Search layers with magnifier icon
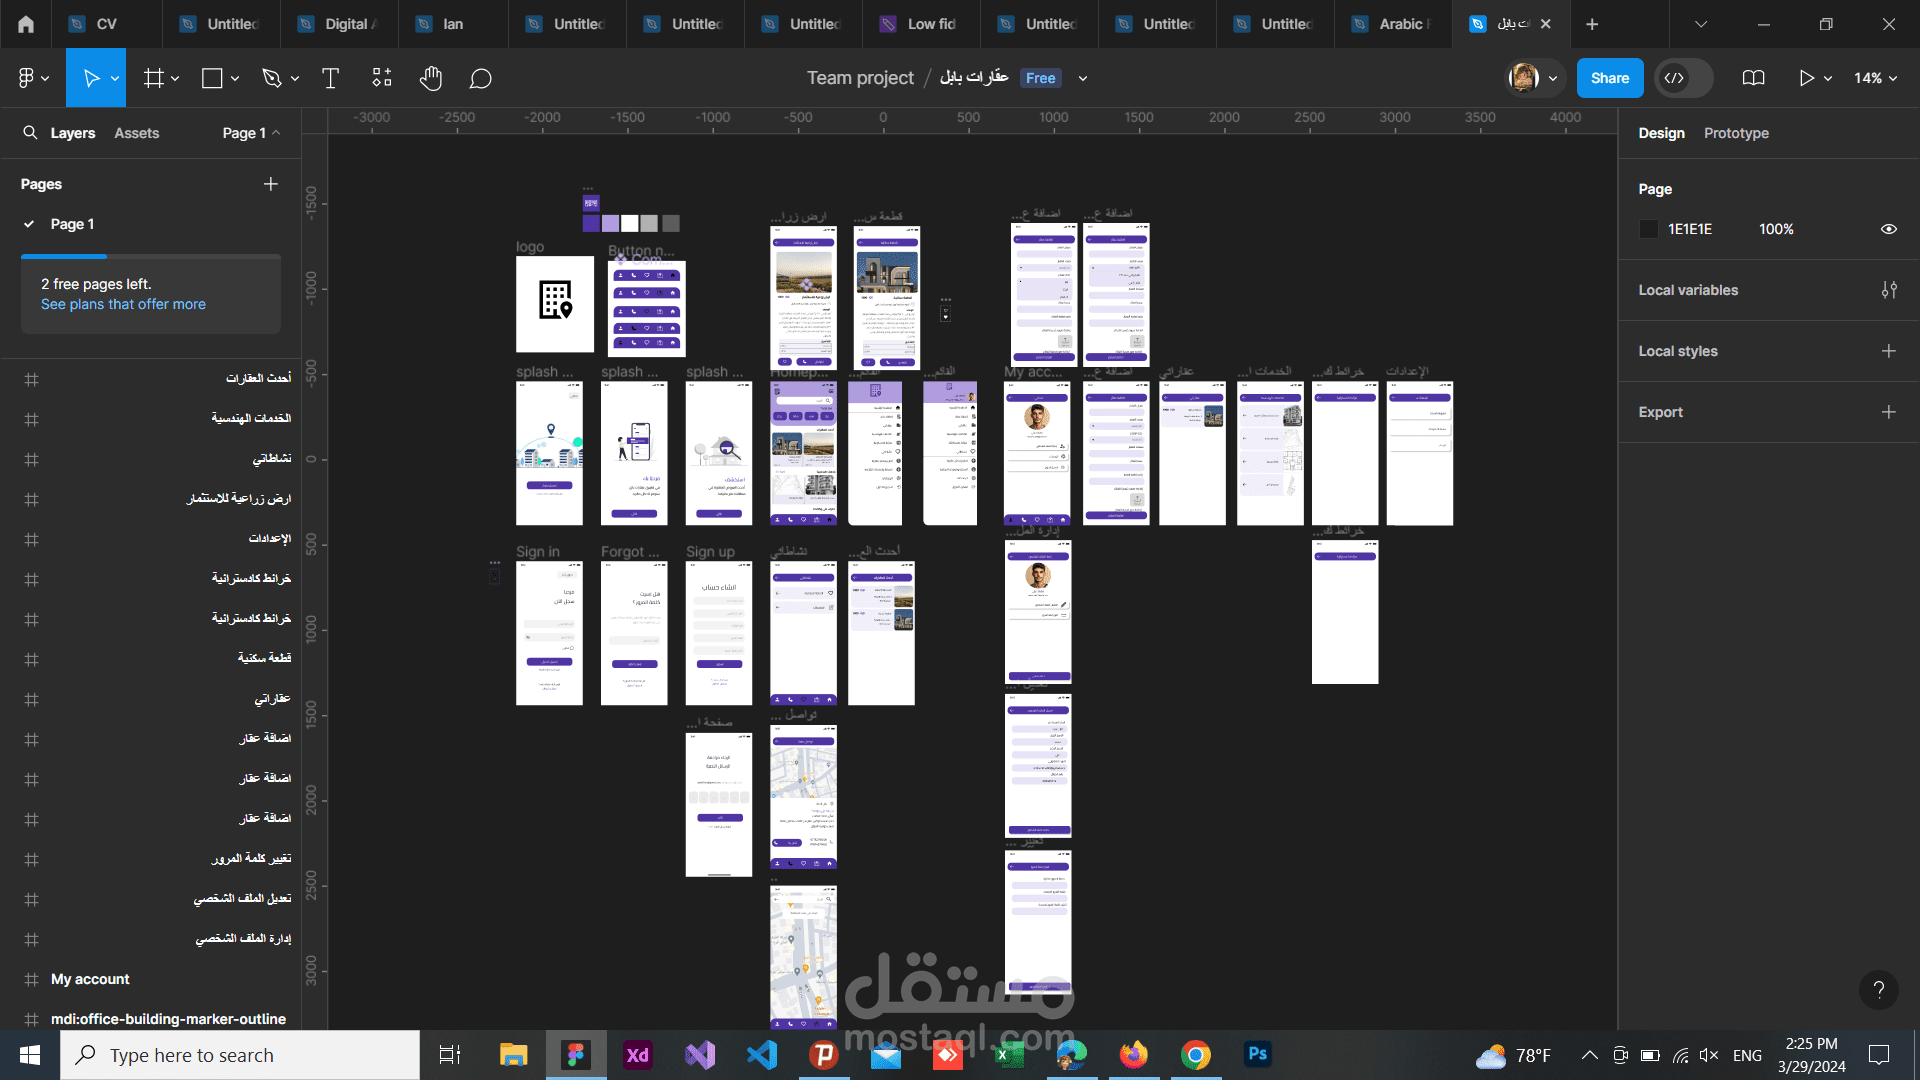The height and width of the screenshot is (1080, 1920). (x=30, y=133)
